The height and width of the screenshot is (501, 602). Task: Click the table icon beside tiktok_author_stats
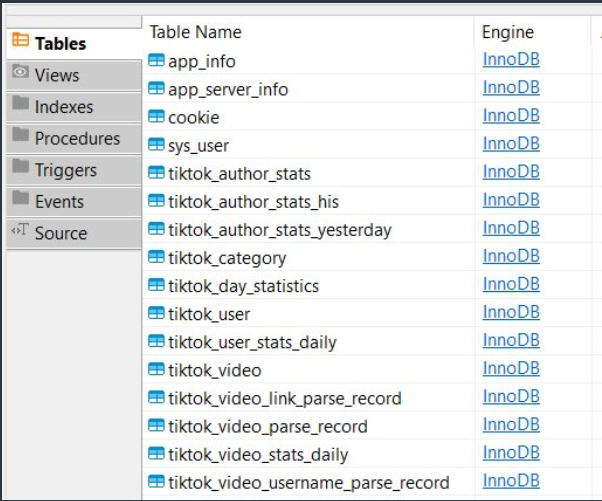(x=156, y=172)
